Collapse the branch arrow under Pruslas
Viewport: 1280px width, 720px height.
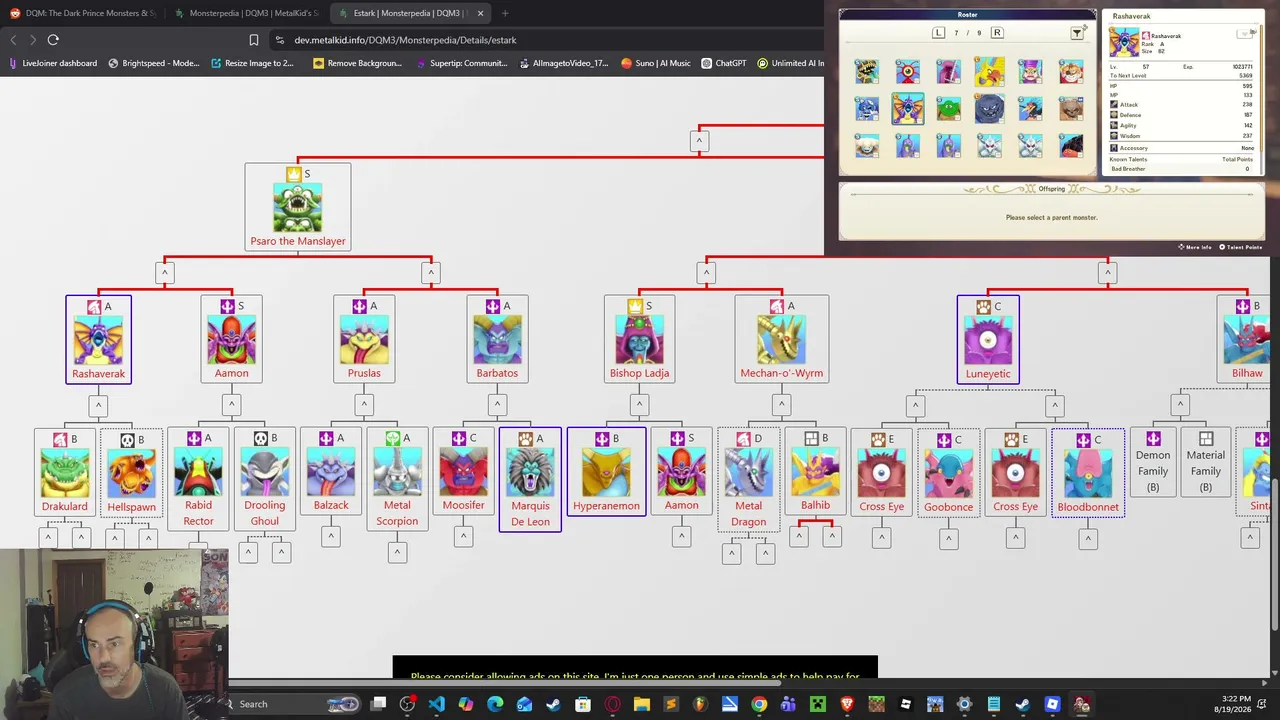click(364, 406)
